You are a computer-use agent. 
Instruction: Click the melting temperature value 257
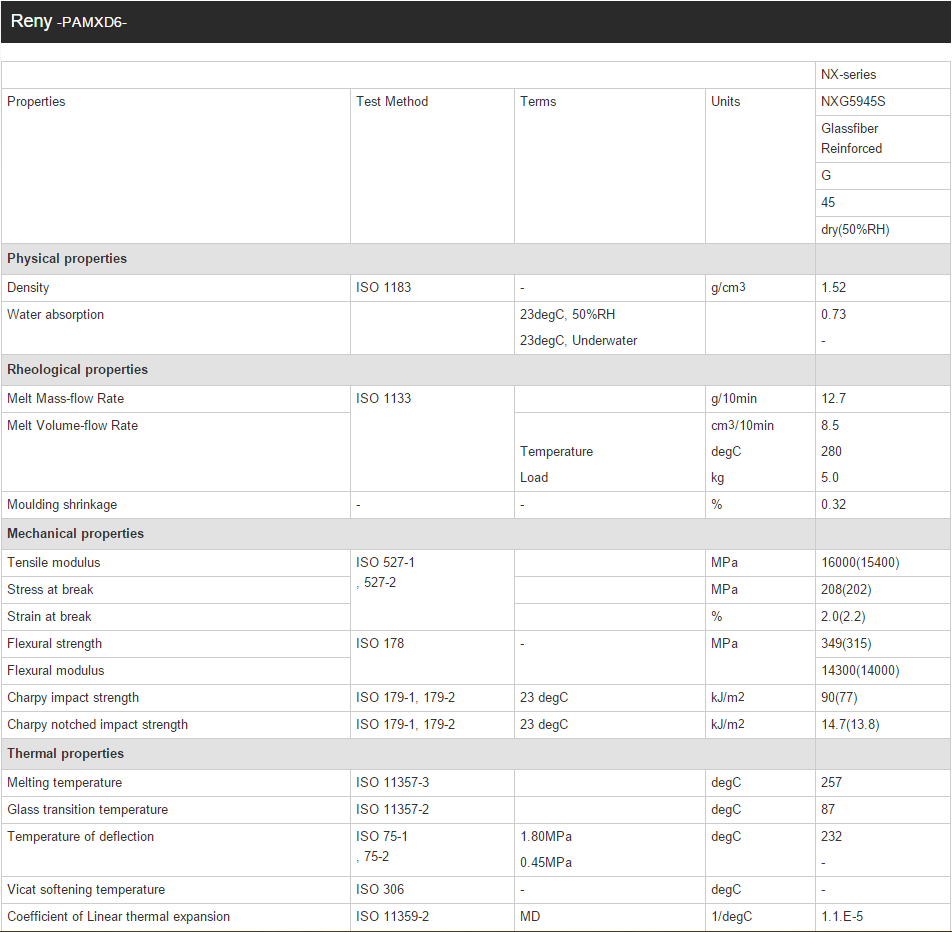(831, 783)
